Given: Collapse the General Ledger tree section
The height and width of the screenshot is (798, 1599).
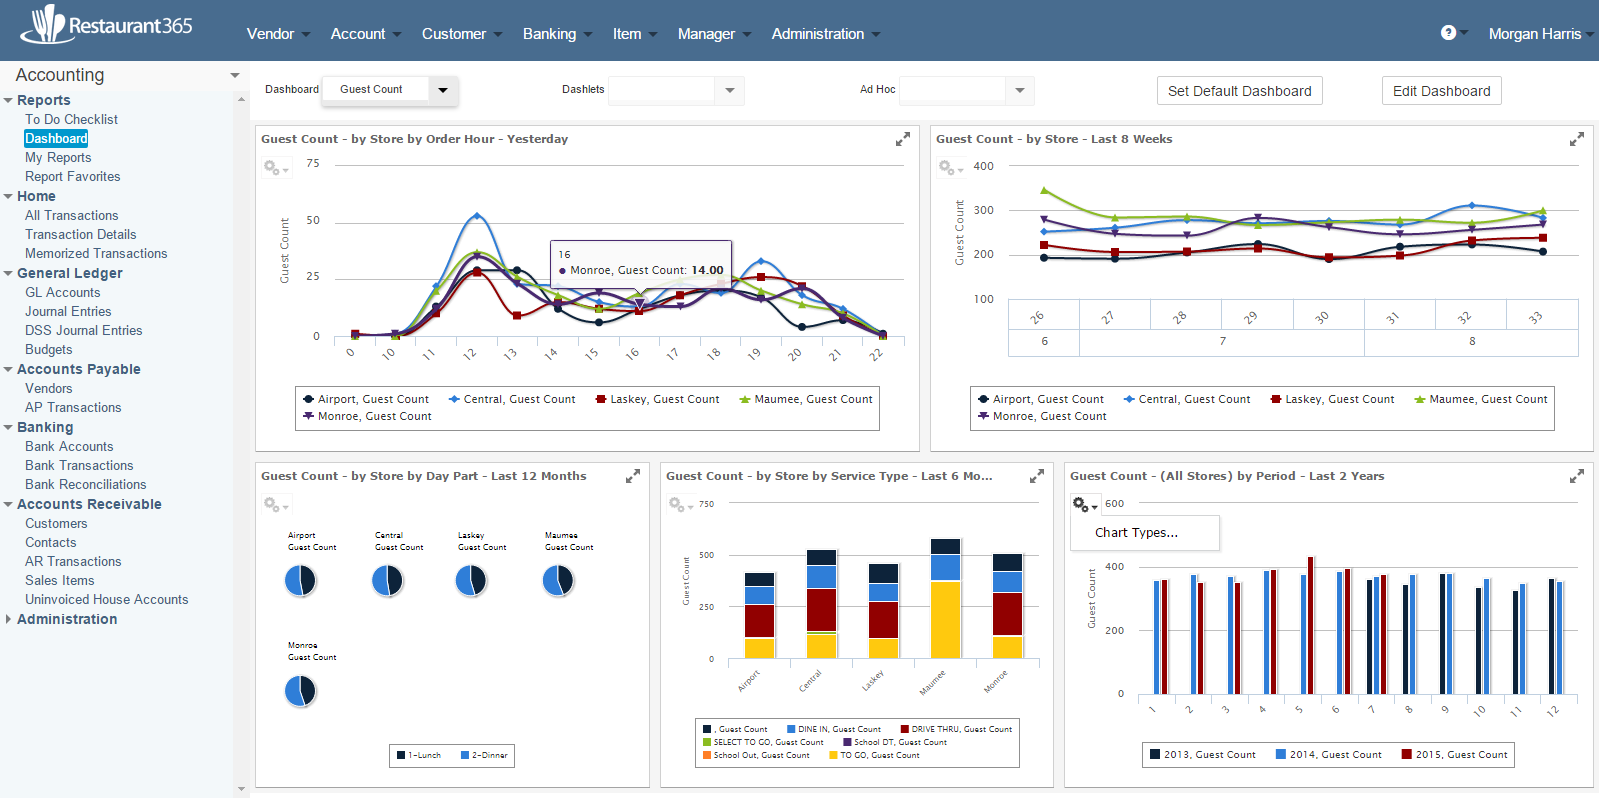Looking at the screenshot, I should click(x=8, y=274).
